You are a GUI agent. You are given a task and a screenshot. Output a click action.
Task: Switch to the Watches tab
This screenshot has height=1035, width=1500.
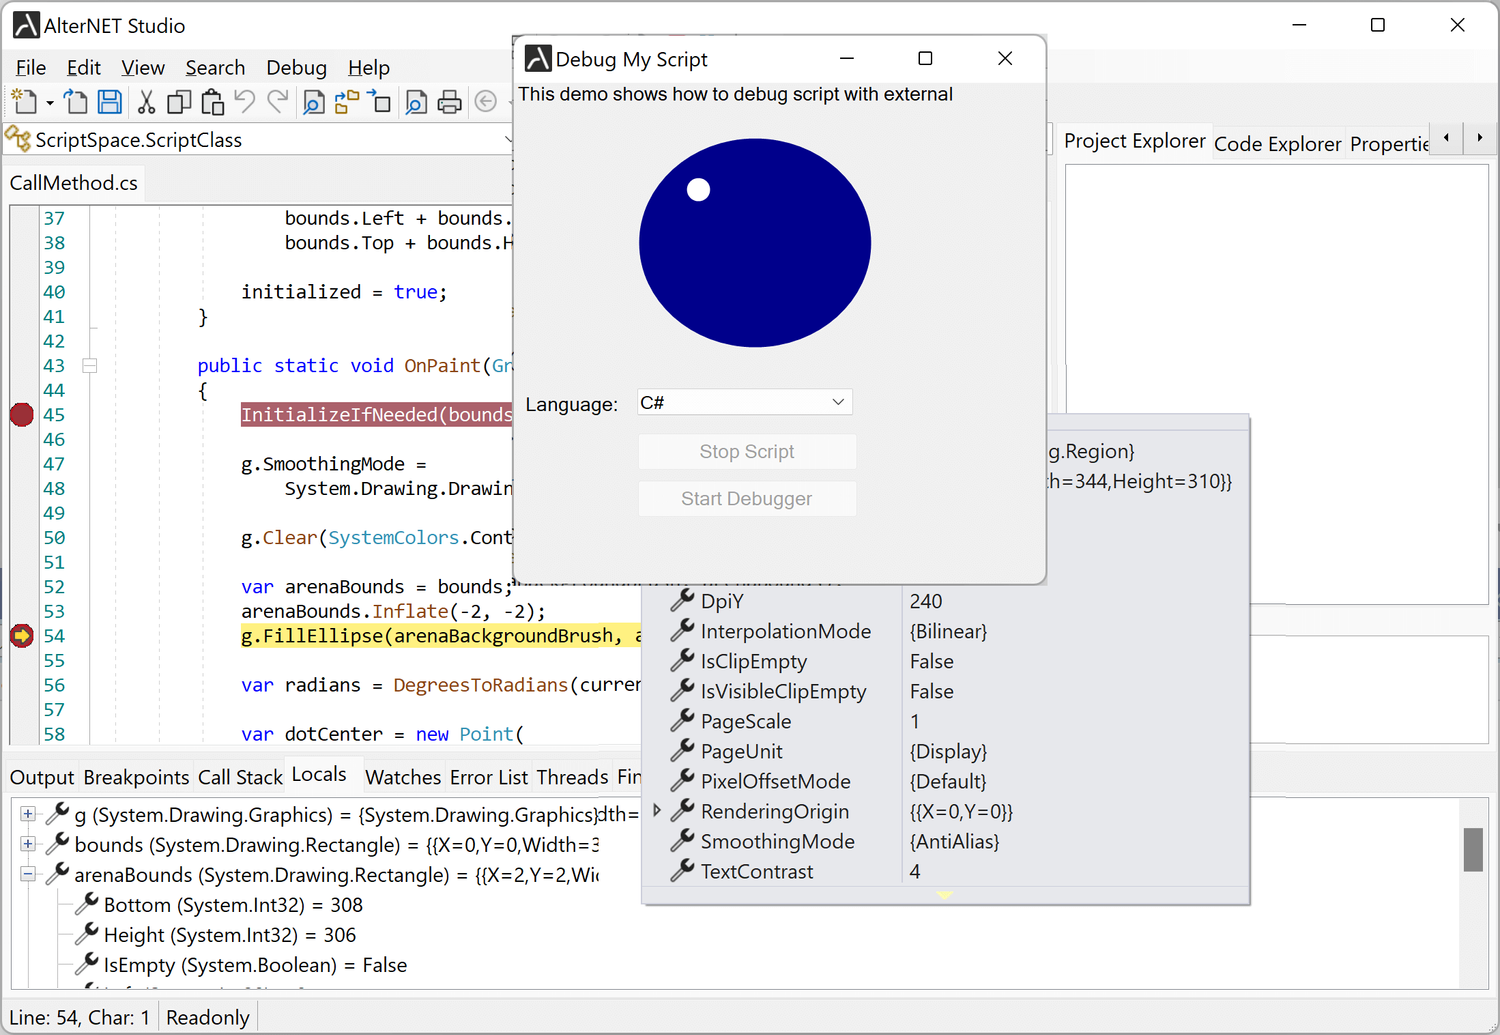(x=403, y=776)
